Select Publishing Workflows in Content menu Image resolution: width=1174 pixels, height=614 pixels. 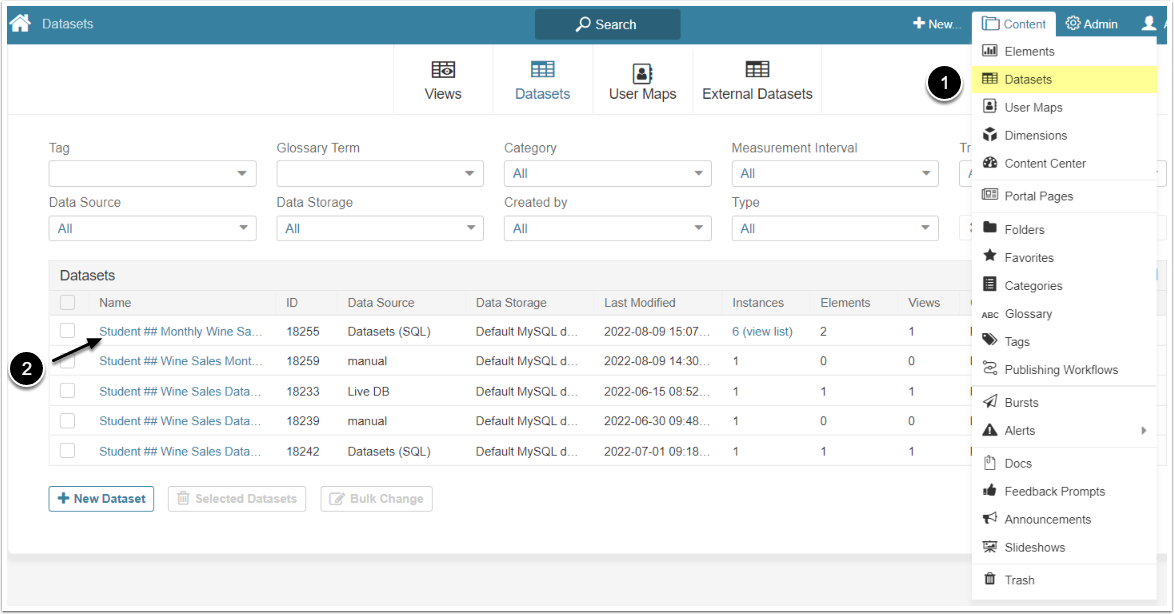pyautogui.click(x=1061, y=369)
